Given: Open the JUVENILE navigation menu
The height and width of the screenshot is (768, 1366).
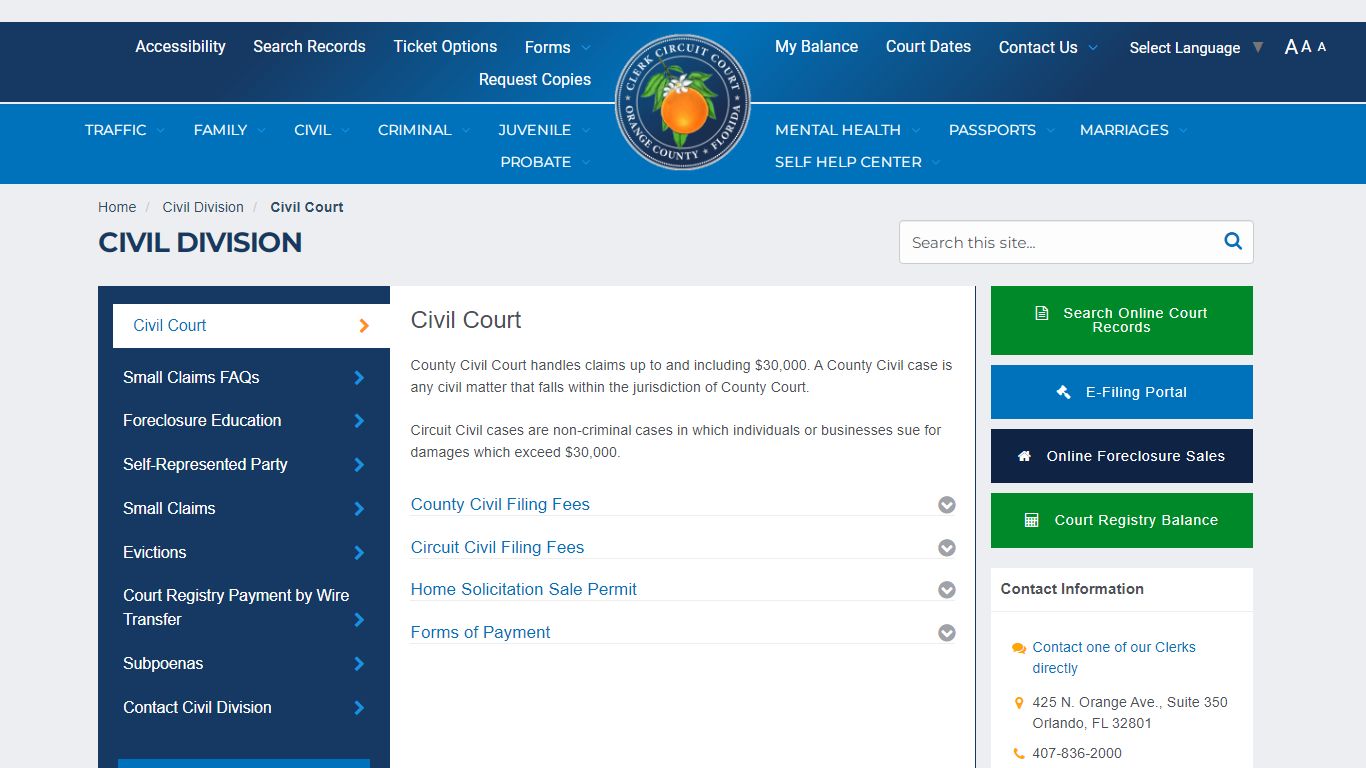Looking at the screenshot, I should point(545,130).
